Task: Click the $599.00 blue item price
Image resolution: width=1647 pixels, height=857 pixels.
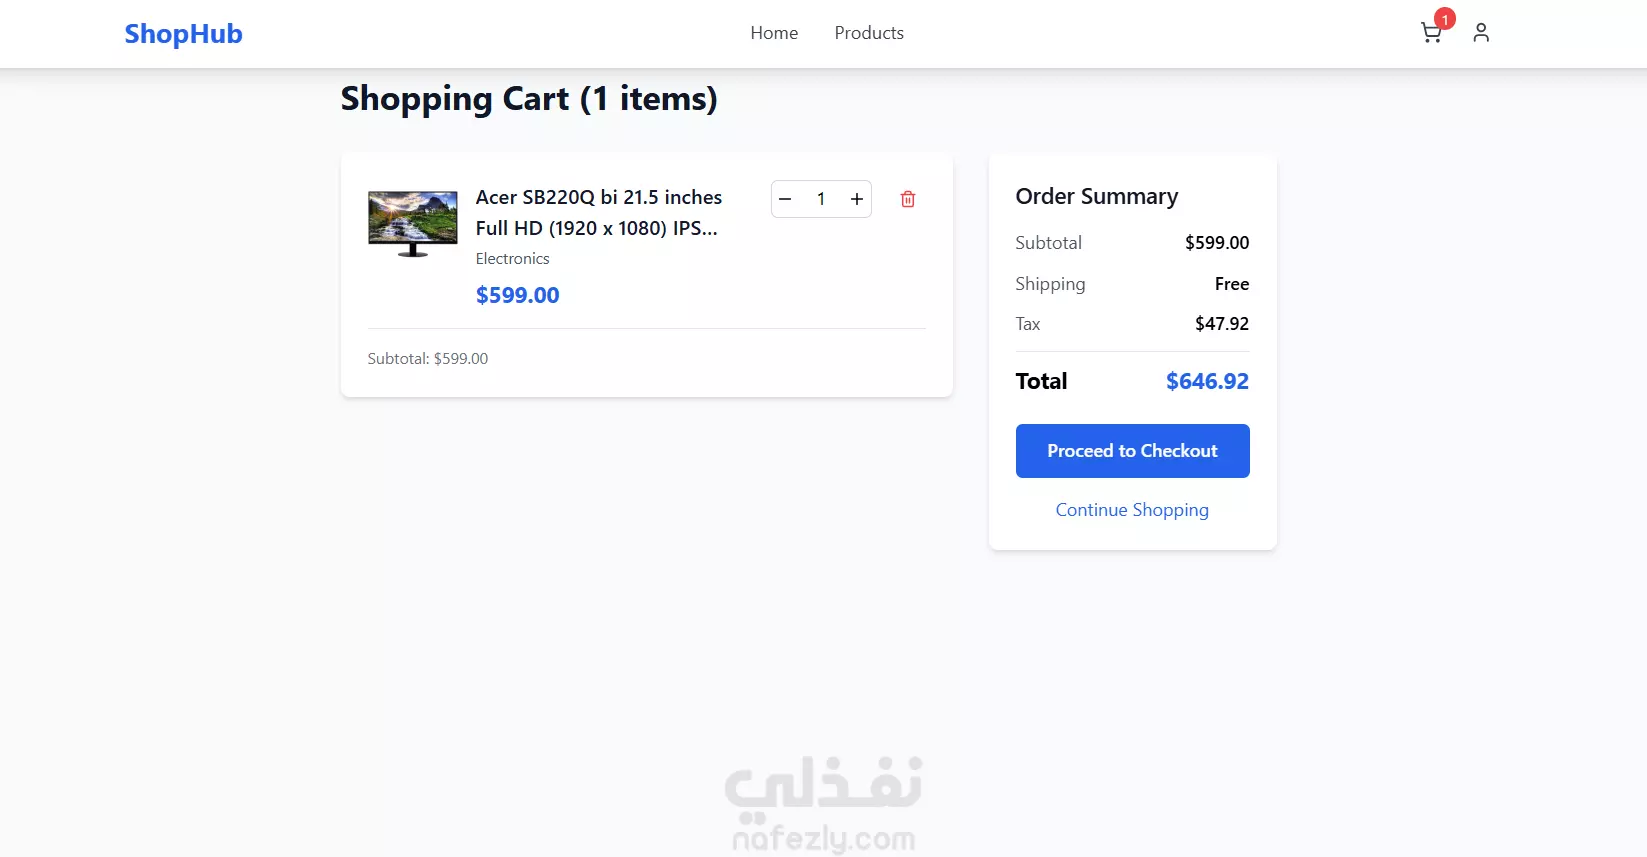Action: (517, 295)
